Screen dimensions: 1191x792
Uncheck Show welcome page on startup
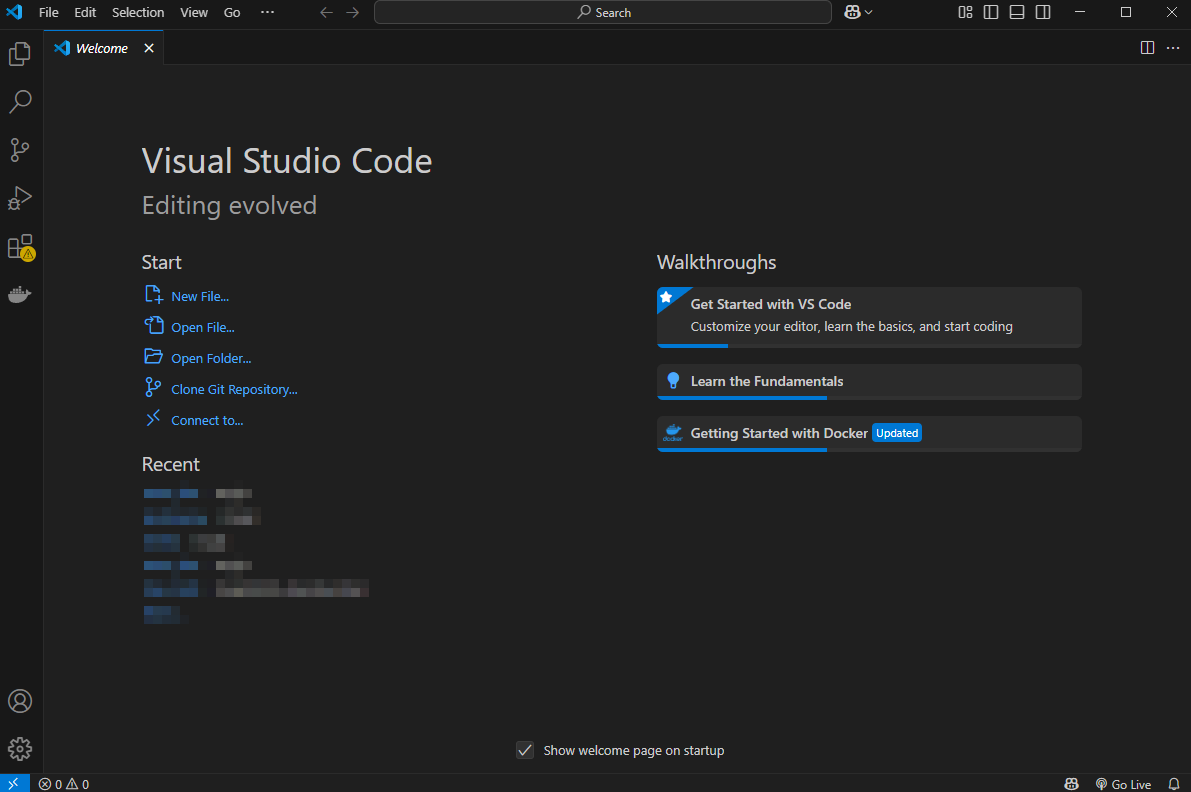[525, 750]
